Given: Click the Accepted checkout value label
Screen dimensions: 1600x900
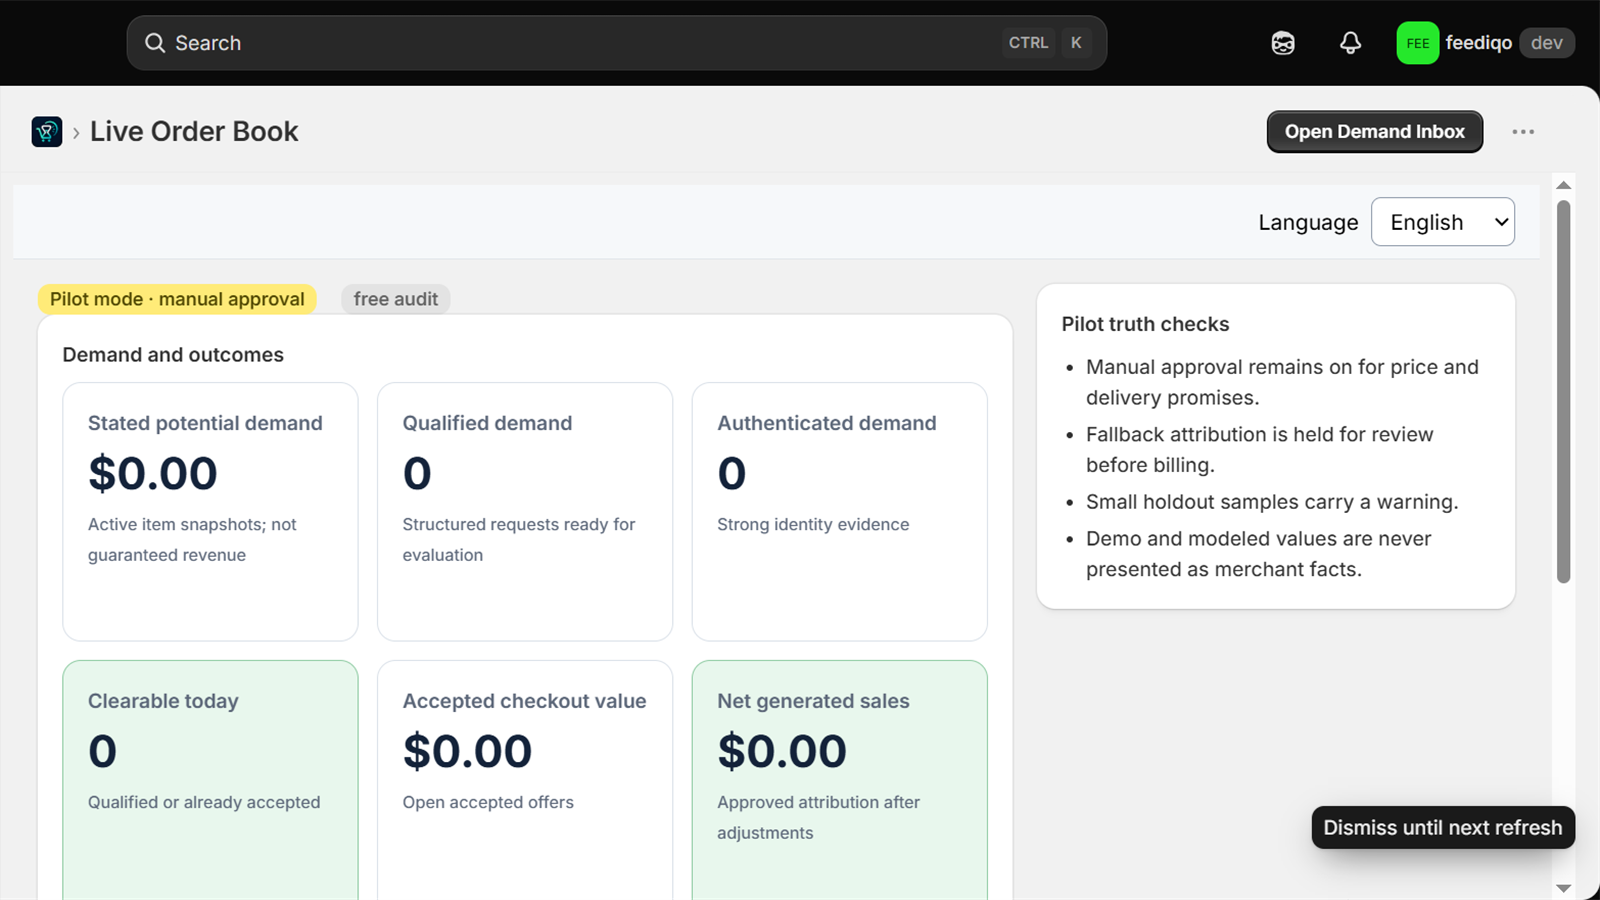Looking at the screenshot, I should click(x=524, y=701).
